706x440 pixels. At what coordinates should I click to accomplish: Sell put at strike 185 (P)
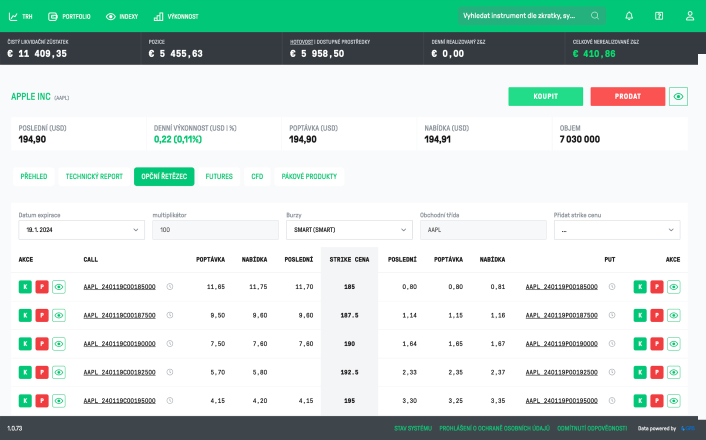[657, 287]
